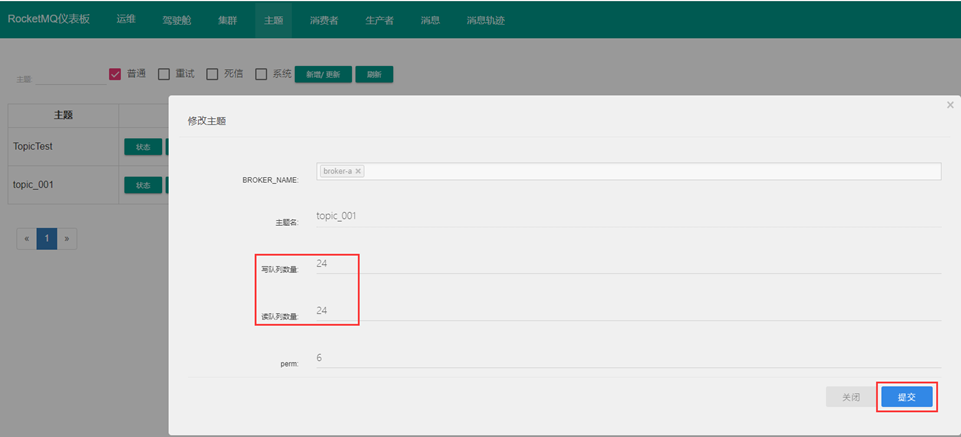Select page 1 in pagination
This screenshot has height=437, width=961.
tap(47, 238)
